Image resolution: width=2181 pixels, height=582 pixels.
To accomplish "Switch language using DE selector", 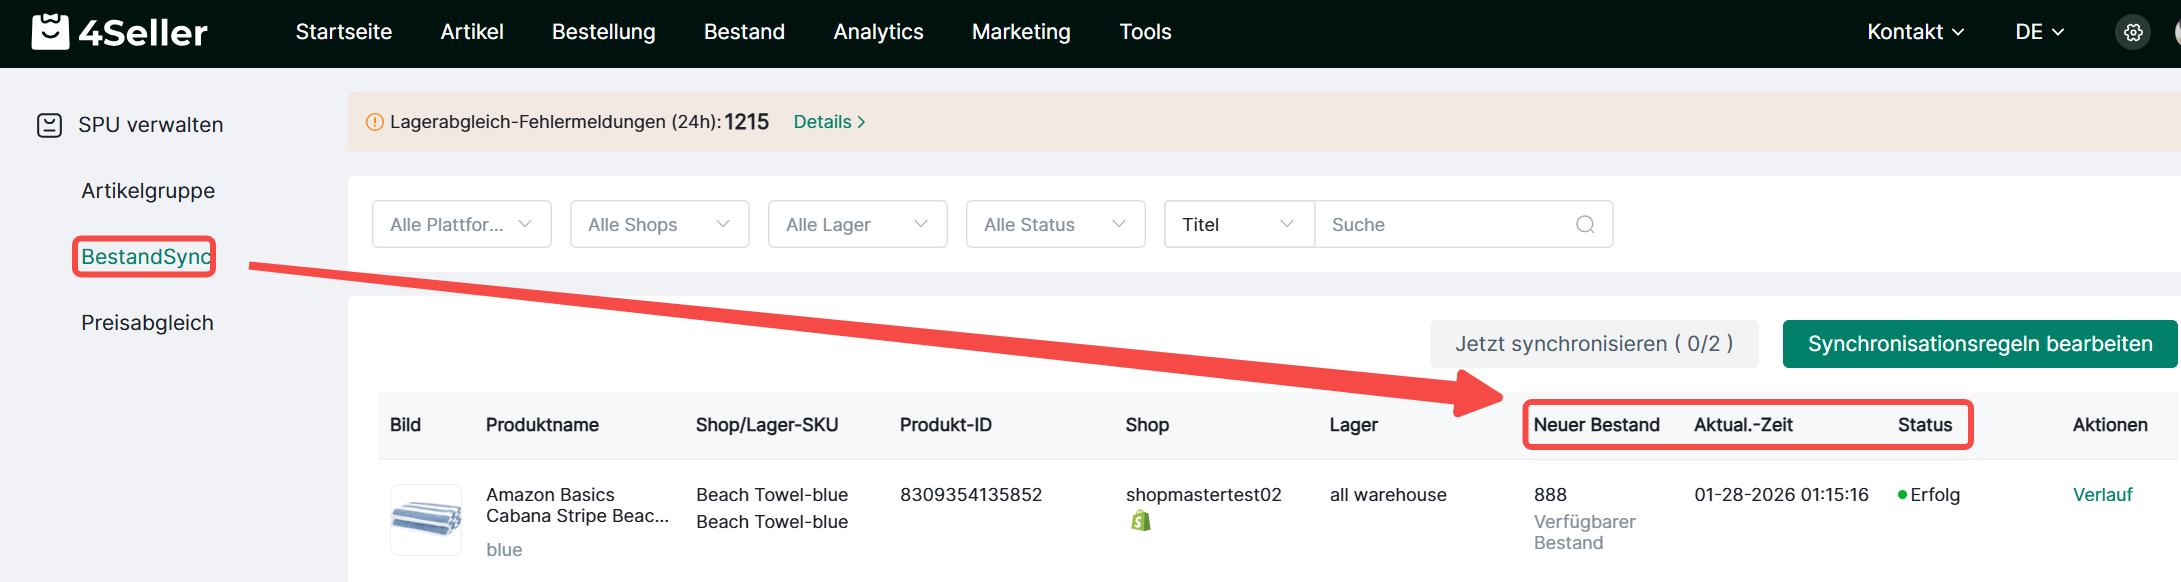I will coord(2039,32).
